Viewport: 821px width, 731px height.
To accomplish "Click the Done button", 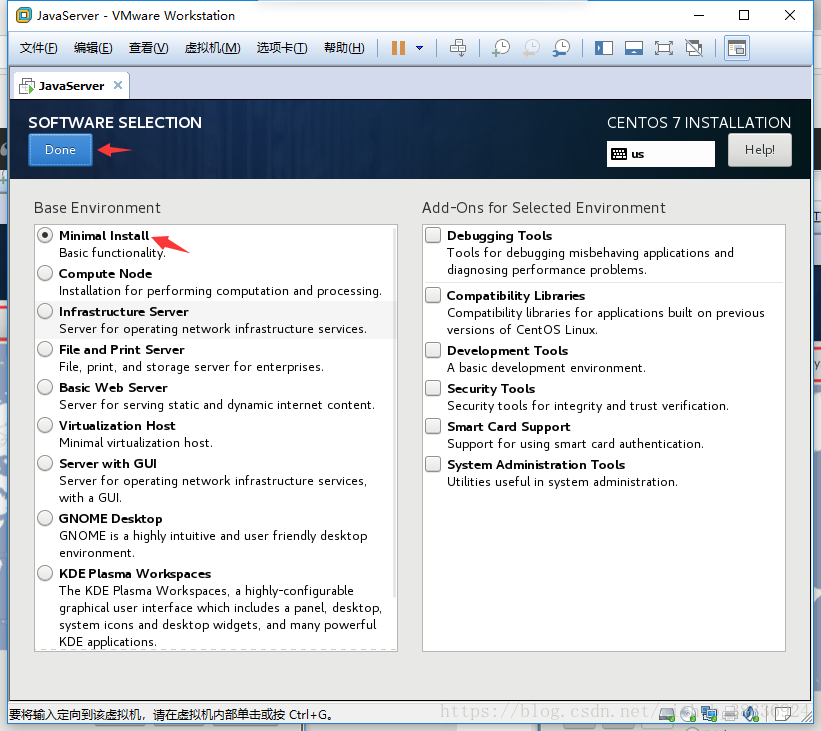I will click(60, 150).
